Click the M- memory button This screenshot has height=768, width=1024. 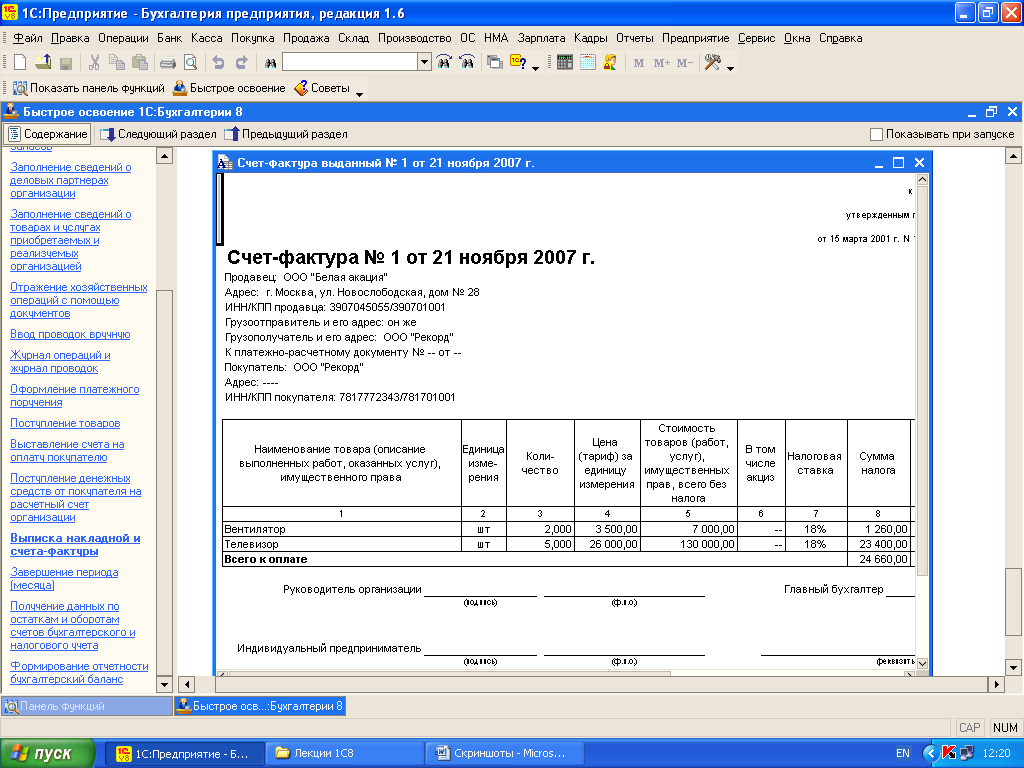(x=684, y=63)
